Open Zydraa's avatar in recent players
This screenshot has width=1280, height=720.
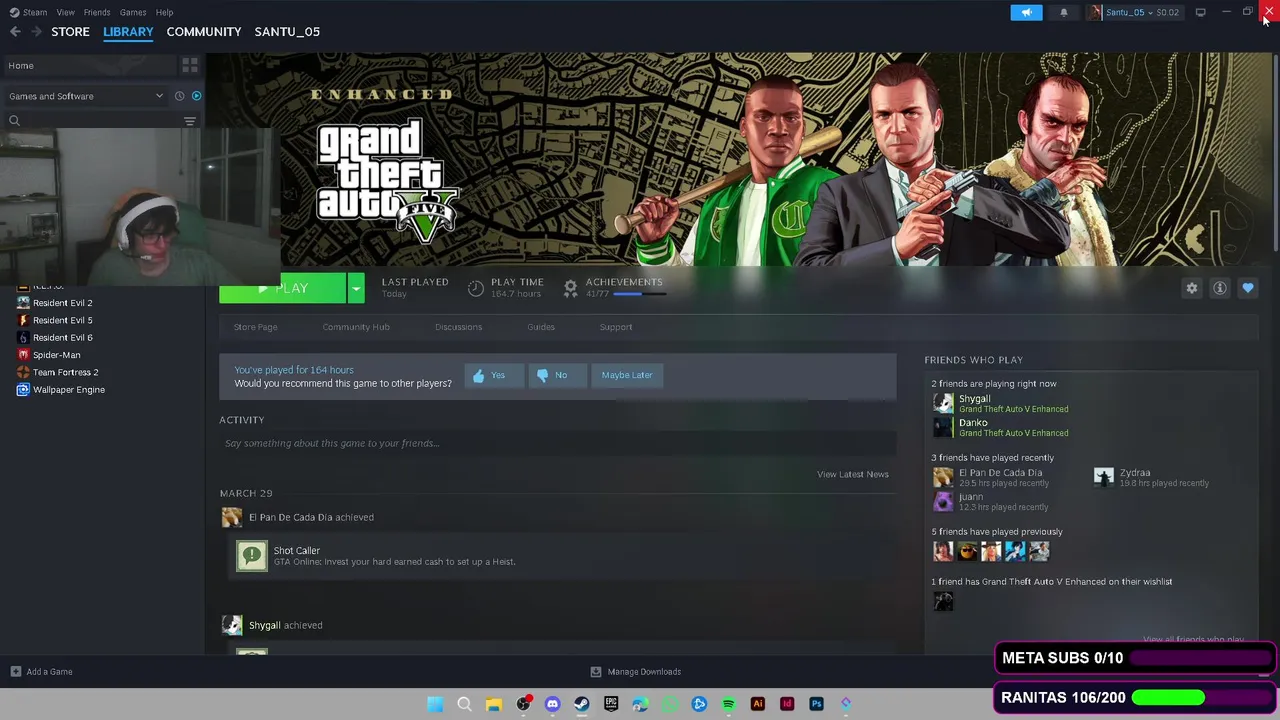coord(1103,477)
